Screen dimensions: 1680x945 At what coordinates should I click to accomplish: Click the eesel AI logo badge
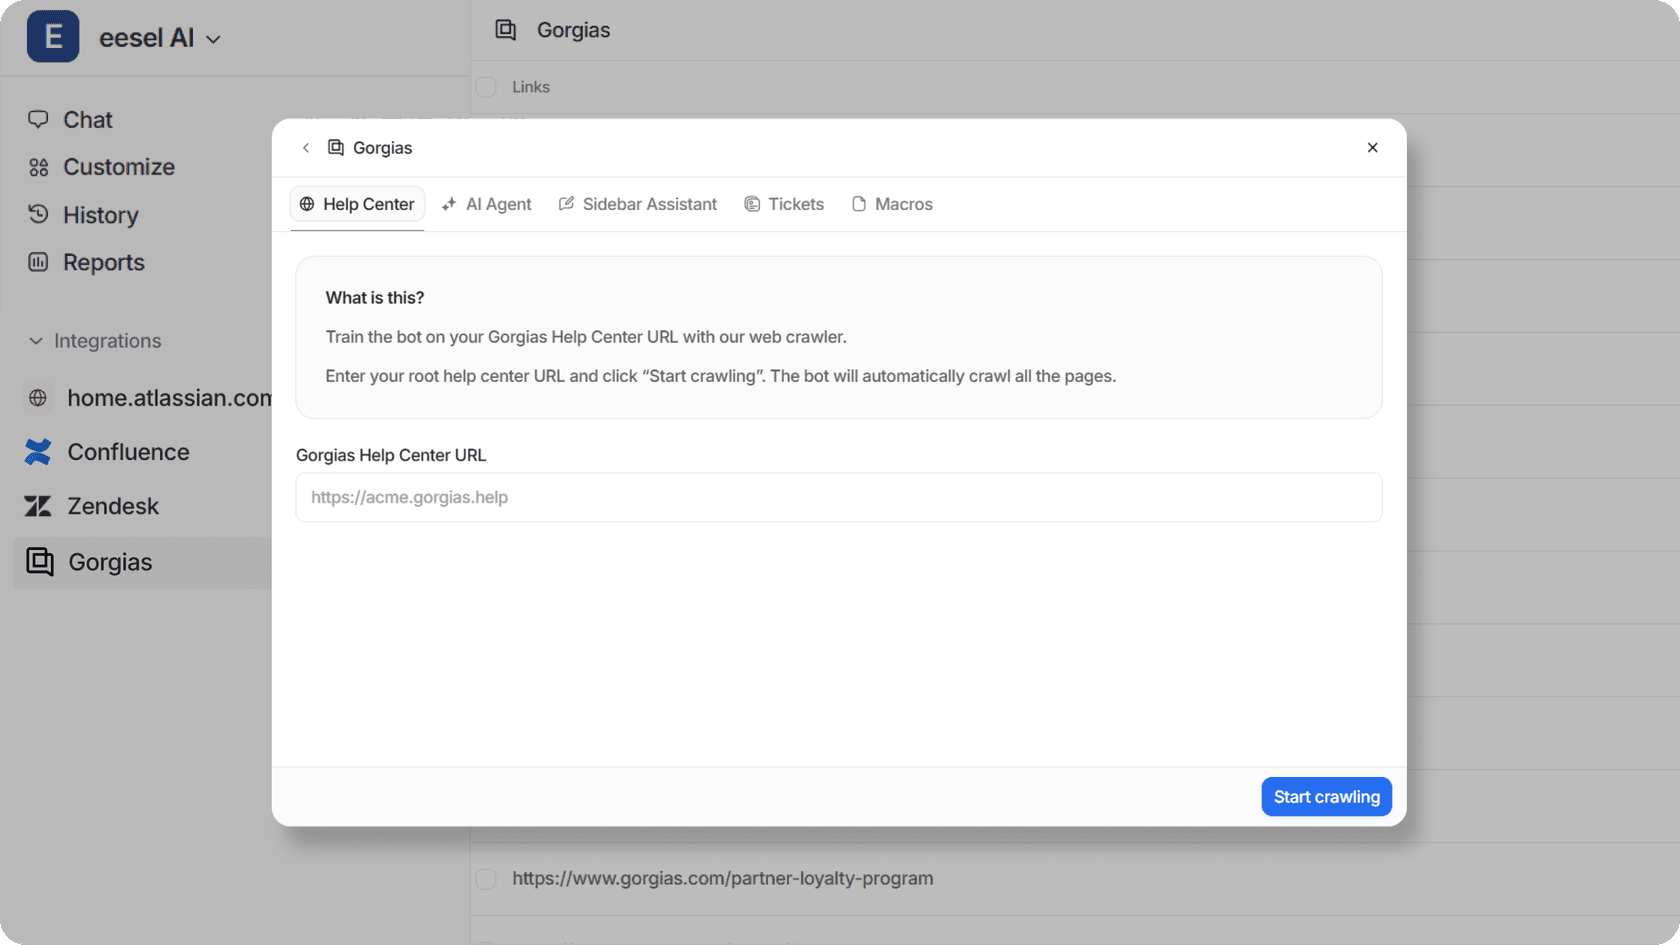tap(53, 37)
